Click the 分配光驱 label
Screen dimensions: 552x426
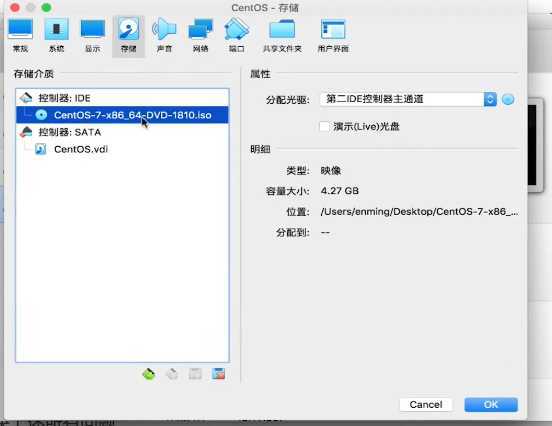tap(288, 100)
